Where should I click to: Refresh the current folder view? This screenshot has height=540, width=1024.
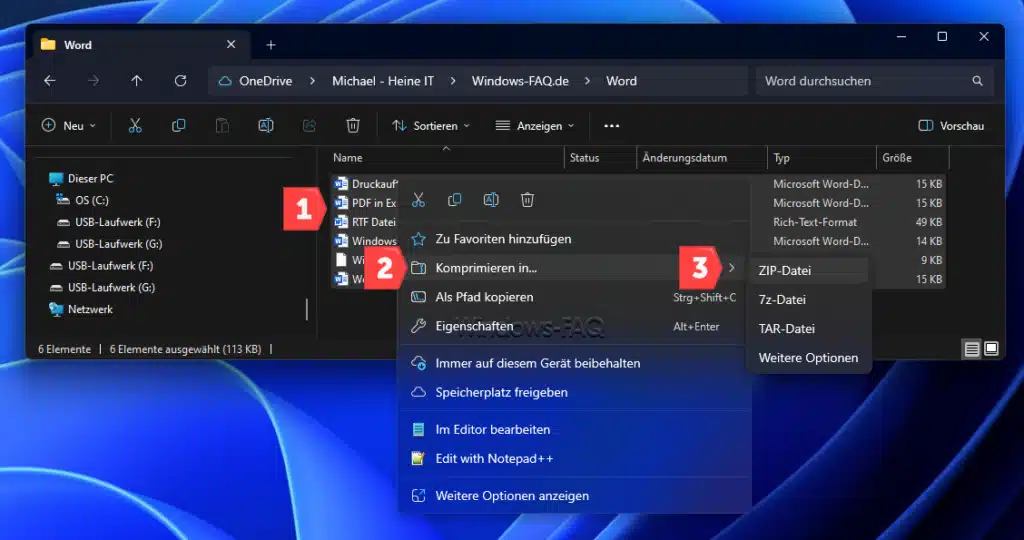pyautogui.click(x=180, y=81)
